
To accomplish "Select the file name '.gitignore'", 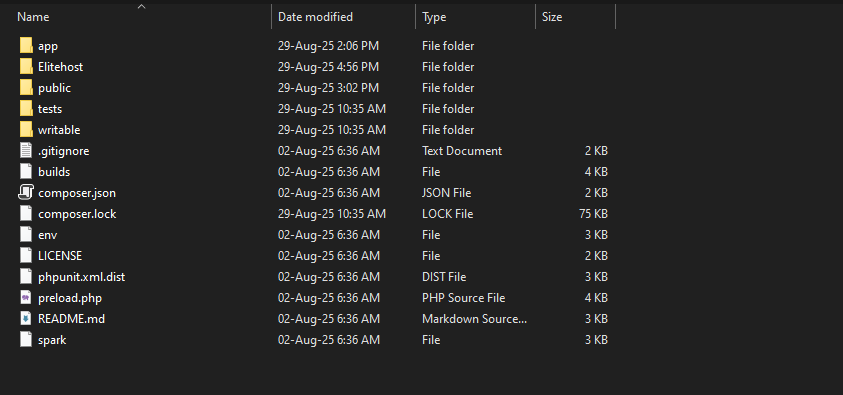I will [63, 151].
